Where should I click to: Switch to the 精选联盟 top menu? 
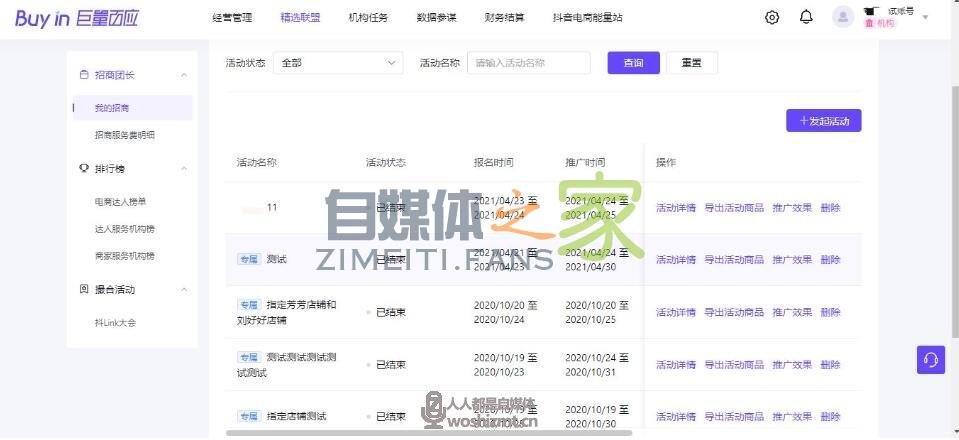point(300,18)
